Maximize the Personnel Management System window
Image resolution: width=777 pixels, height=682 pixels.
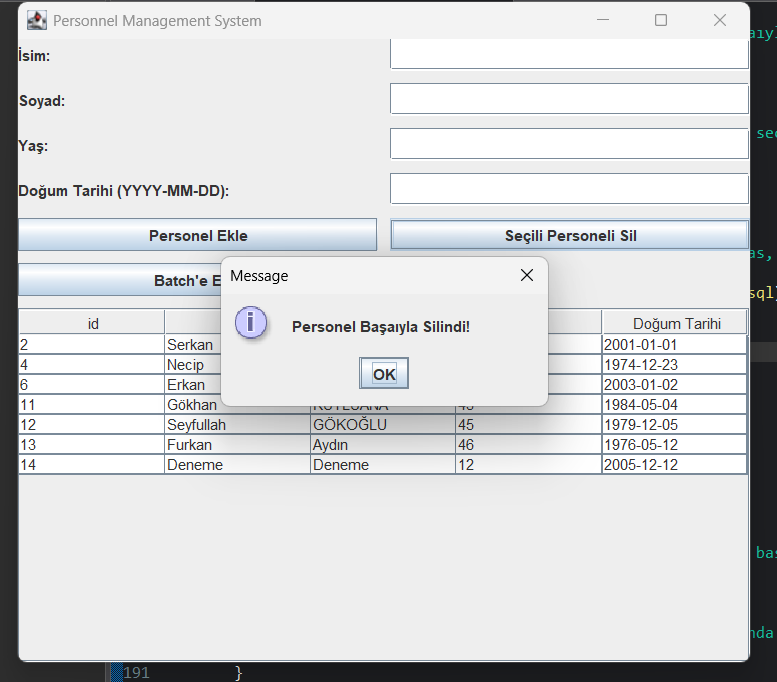tap(661, 20)
